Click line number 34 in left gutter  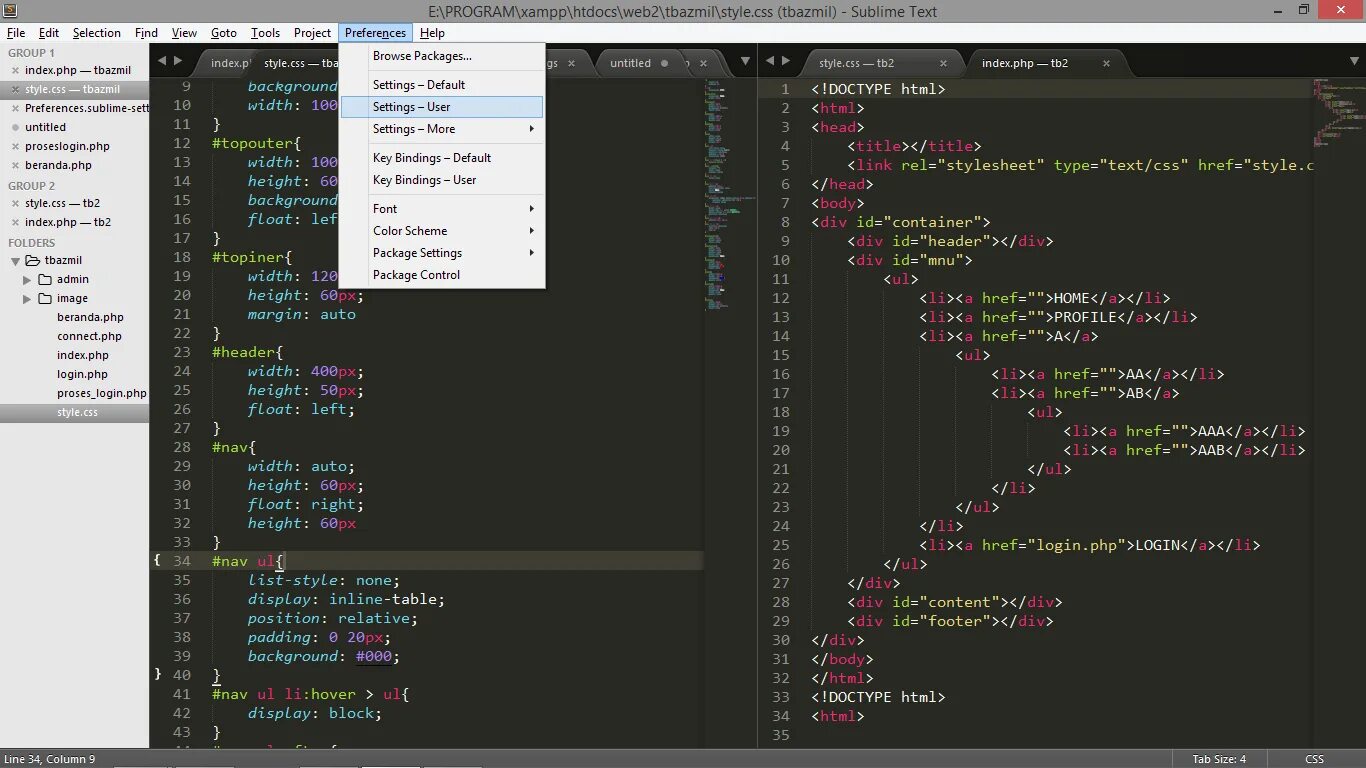(181, 561)
